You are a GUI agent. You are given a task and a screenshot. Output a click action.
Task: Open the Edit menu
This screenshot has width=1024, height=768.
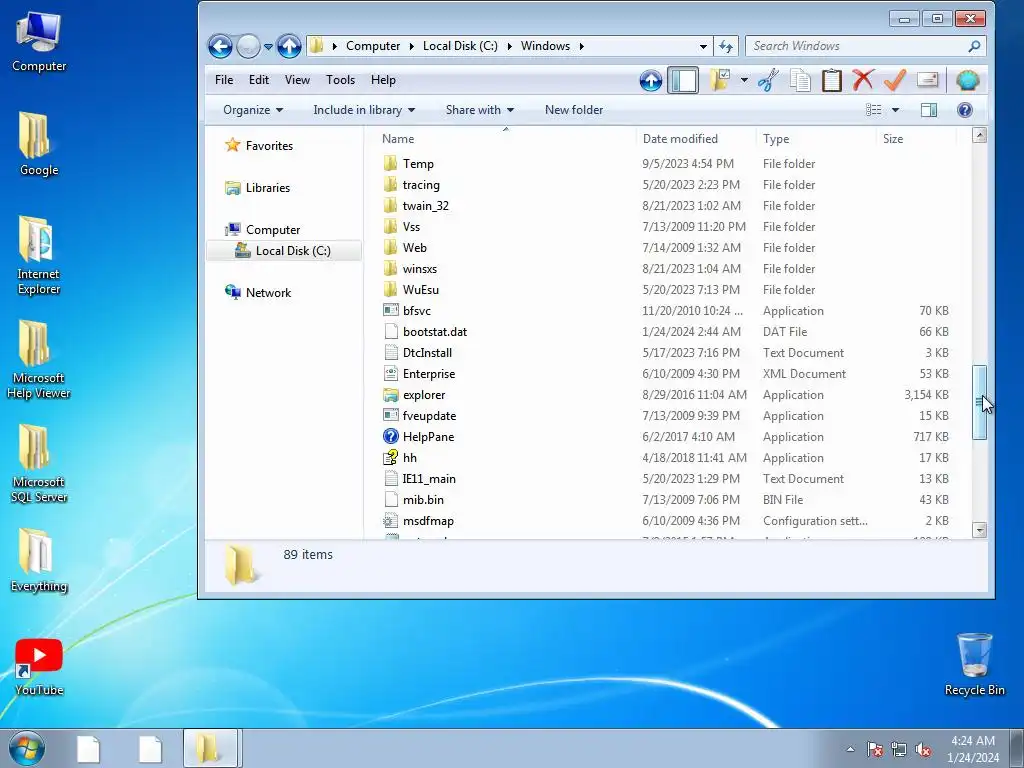259,80
